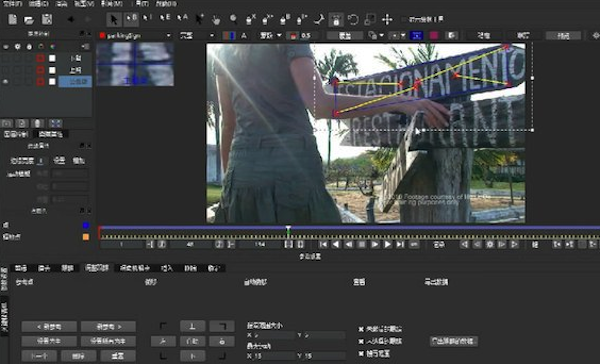Click the next reference point button with '>'

[x=108, y=327]
